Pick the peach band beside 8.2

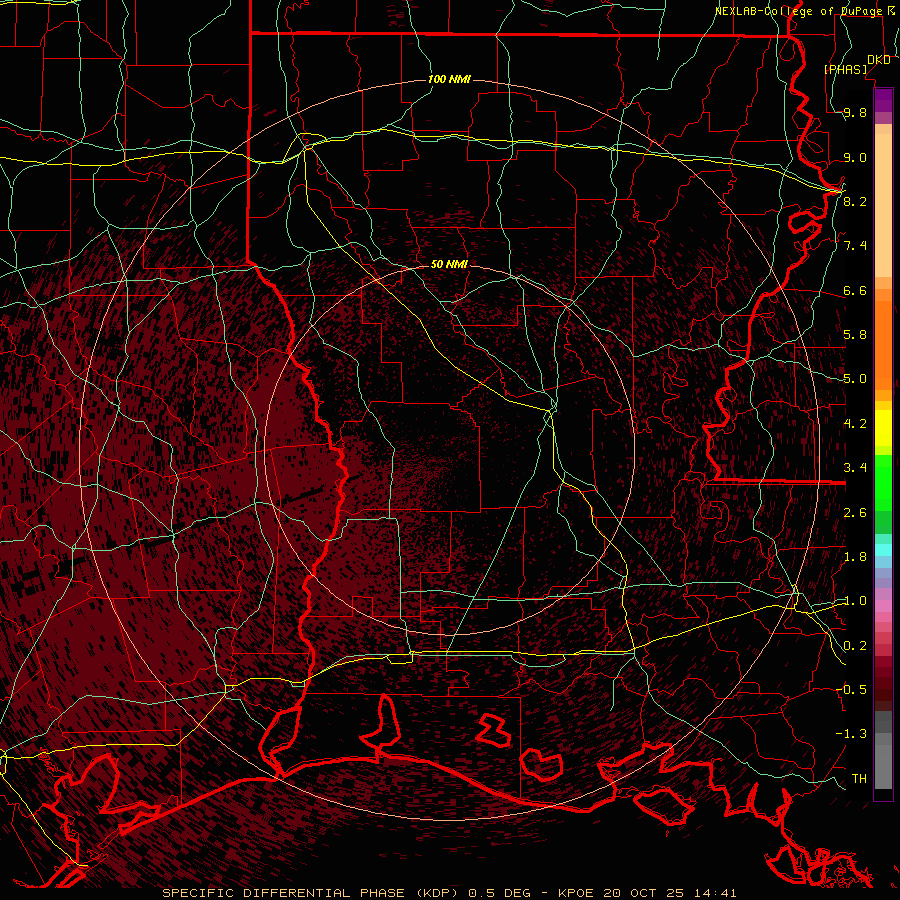point(883,205)
